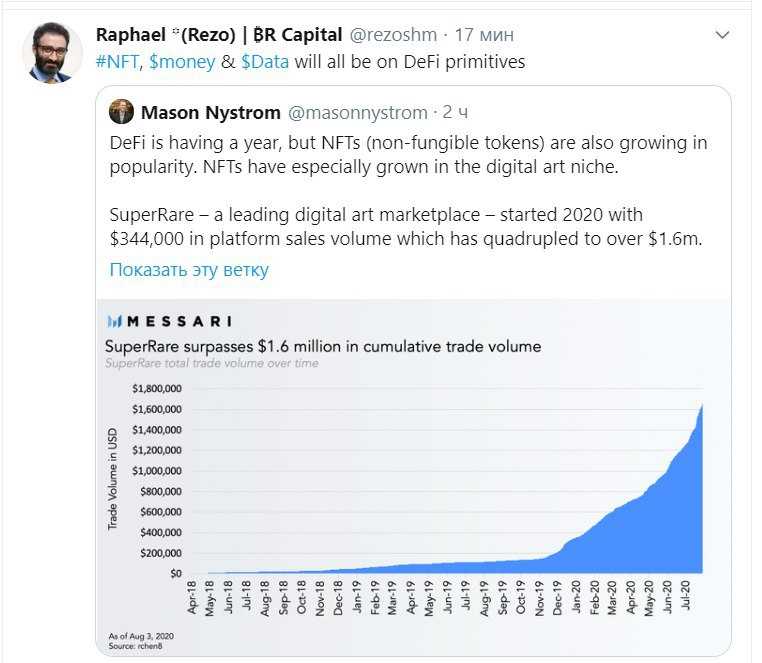Viewport: 762px width, 663px height.
Task: Click the $1,000,000 axis label
Action: pyautogui.click(x=157, y=471)
